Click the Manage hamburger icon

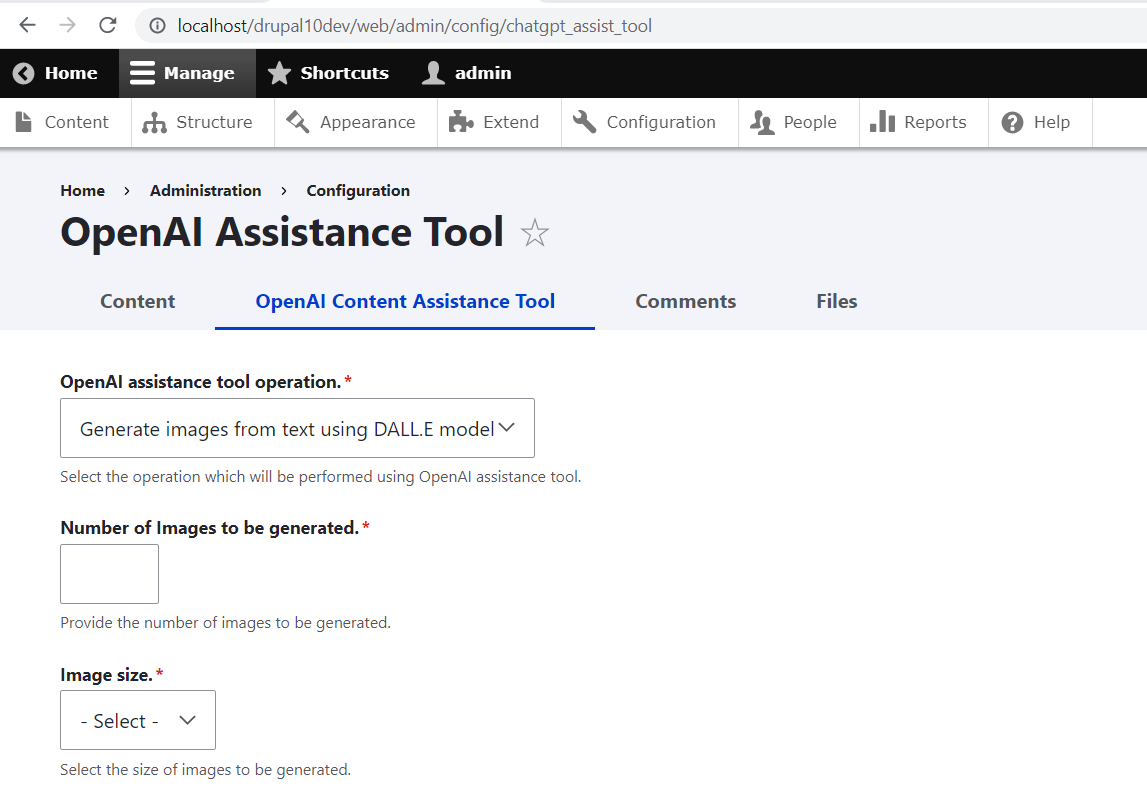click(142, 73)
